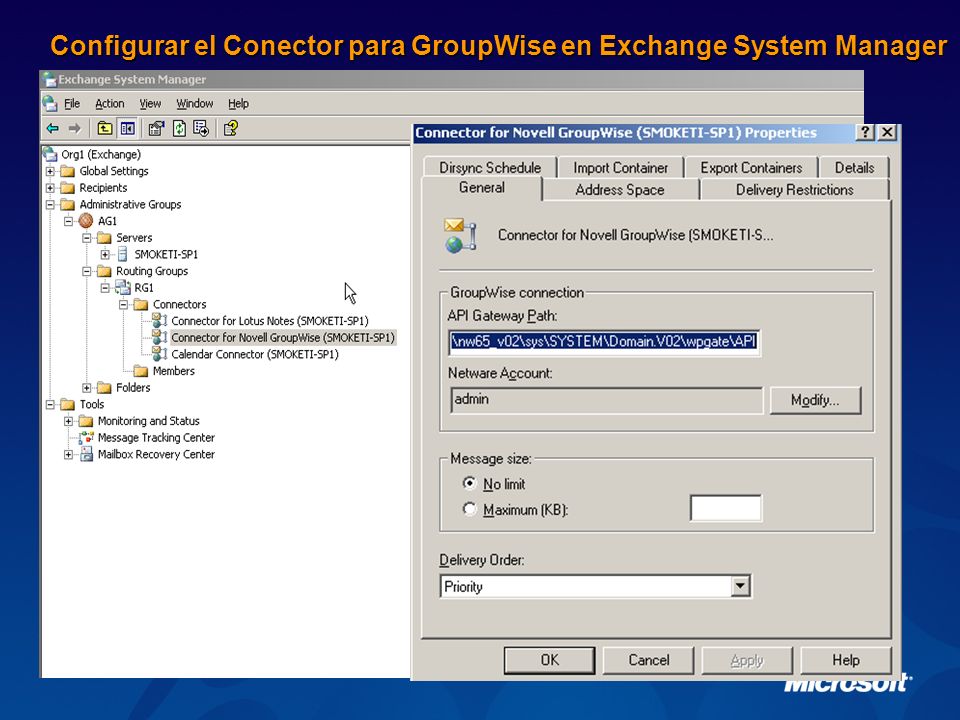Click the AG1 administrative group icon
Screen dimensions: 960x720
(86, 221)
